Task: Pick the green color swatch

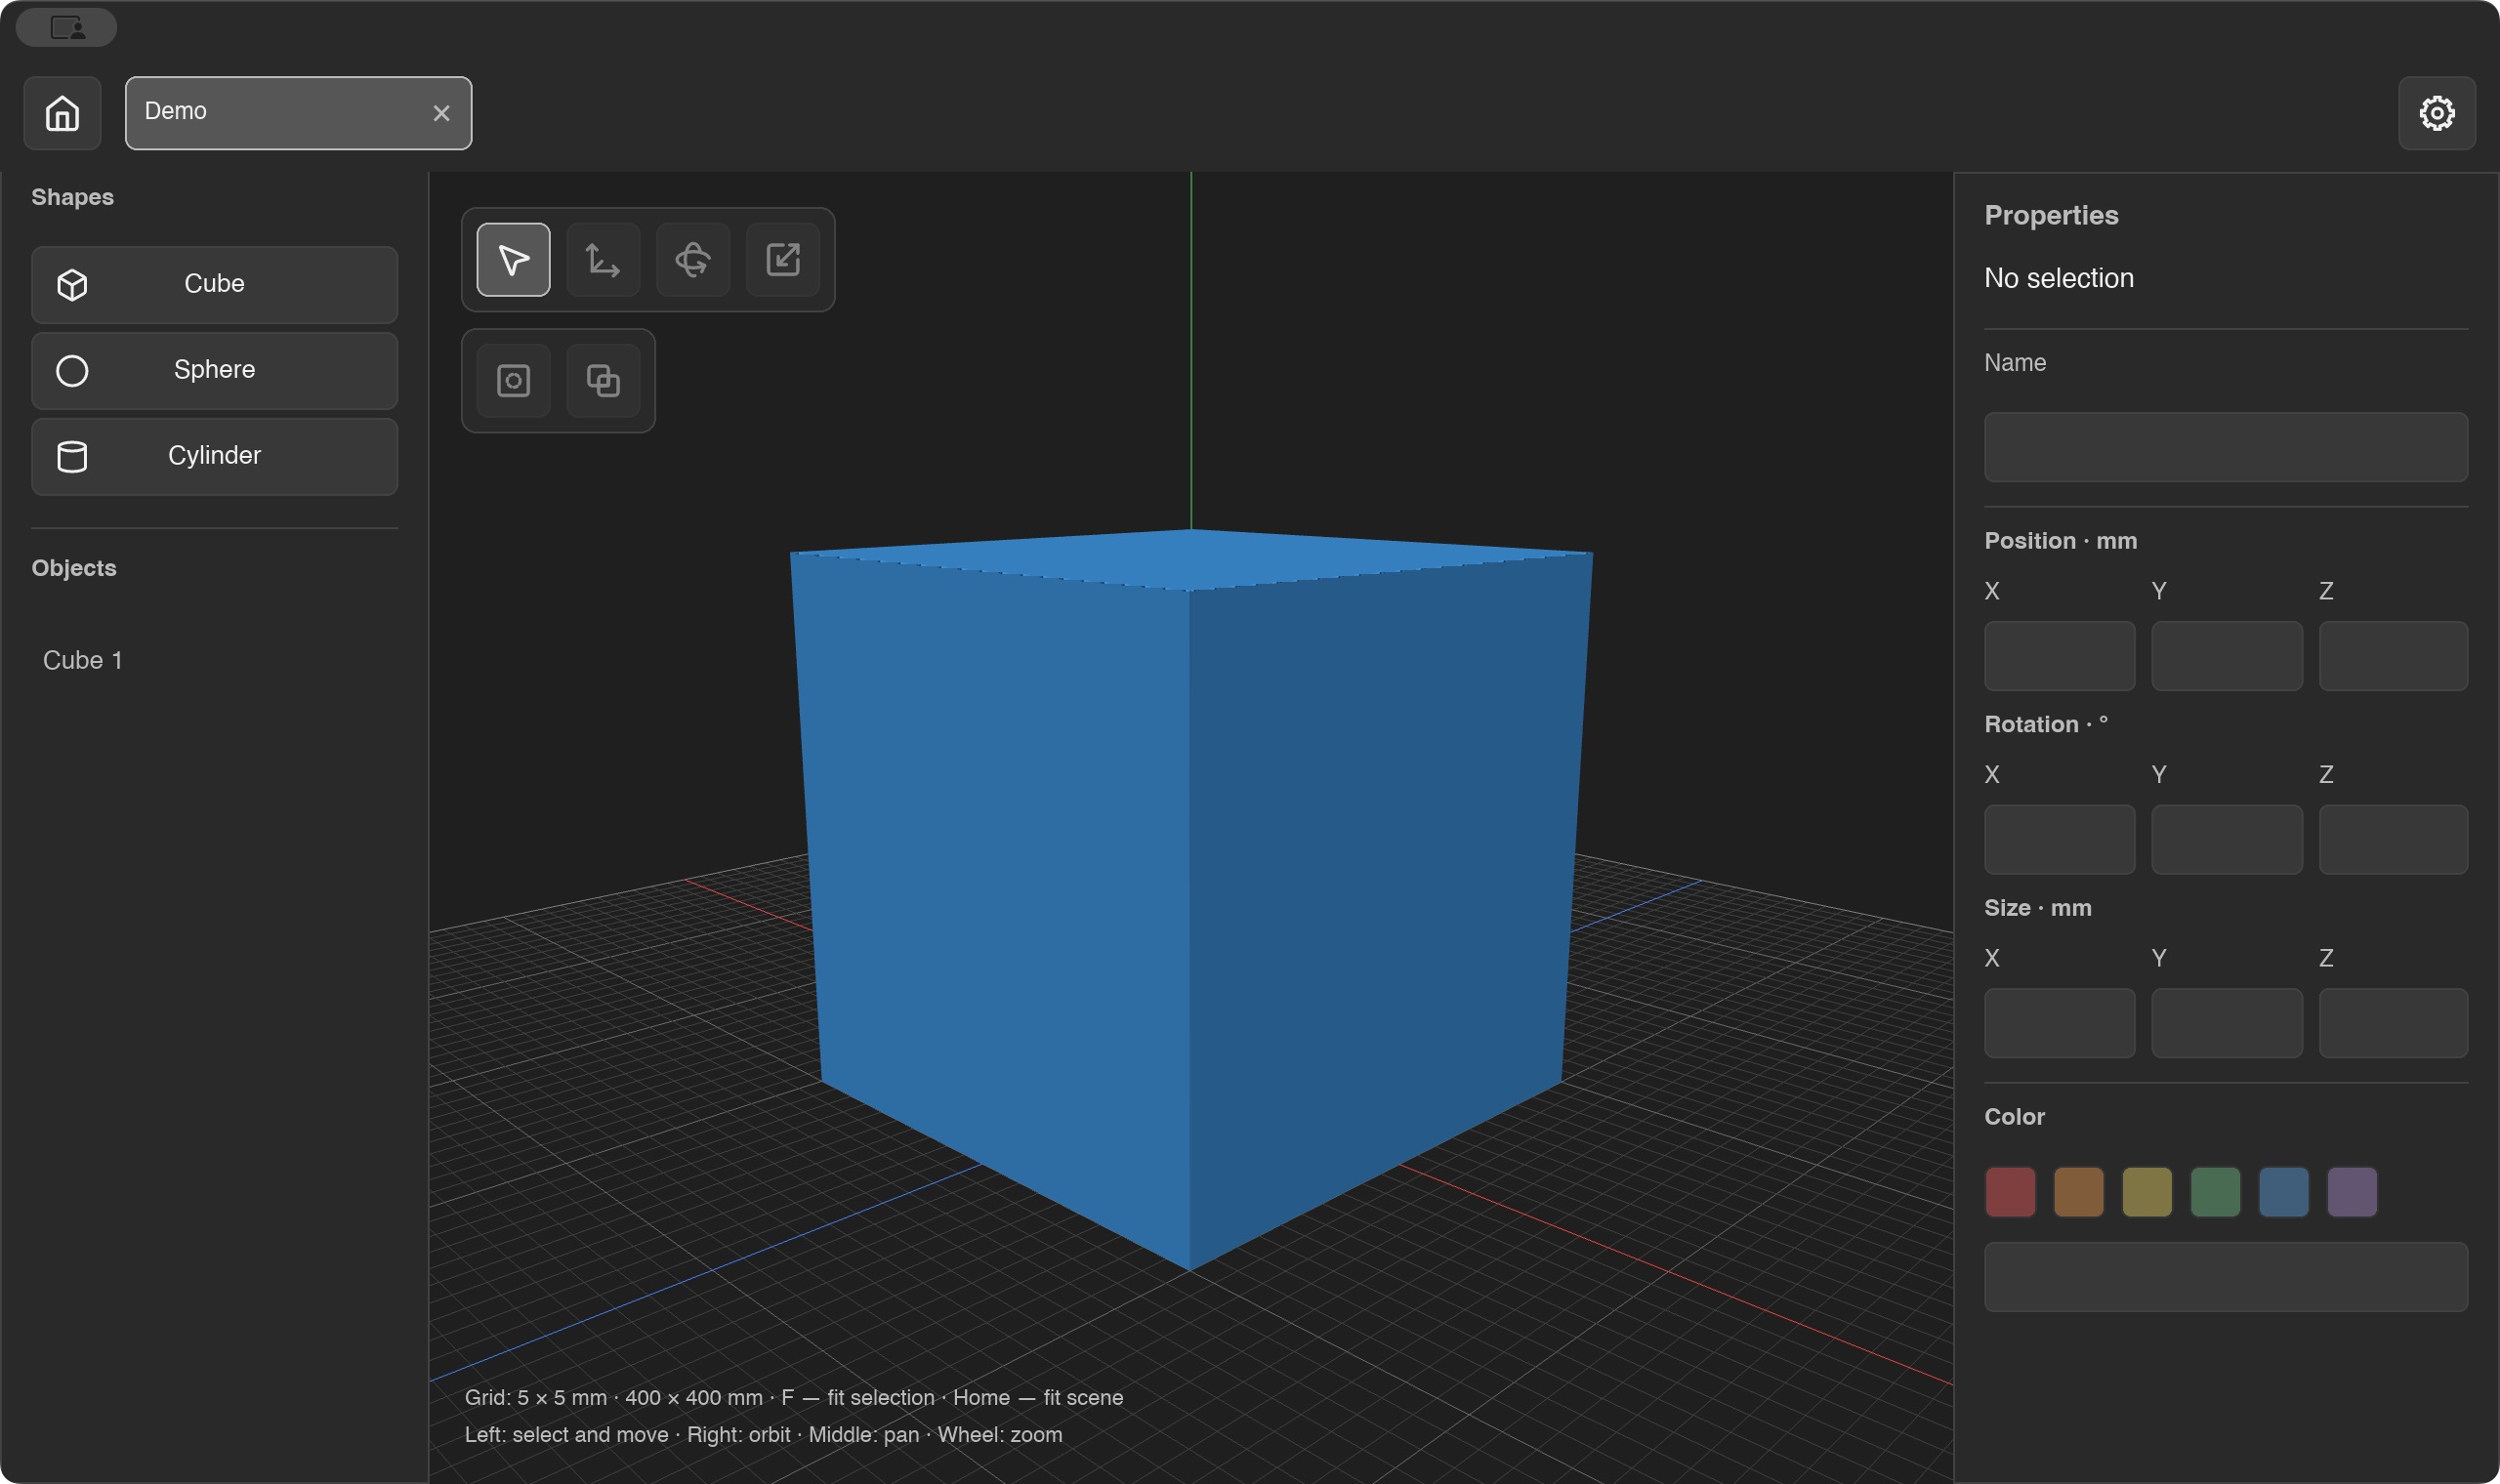Action: click(2215, 1192)
